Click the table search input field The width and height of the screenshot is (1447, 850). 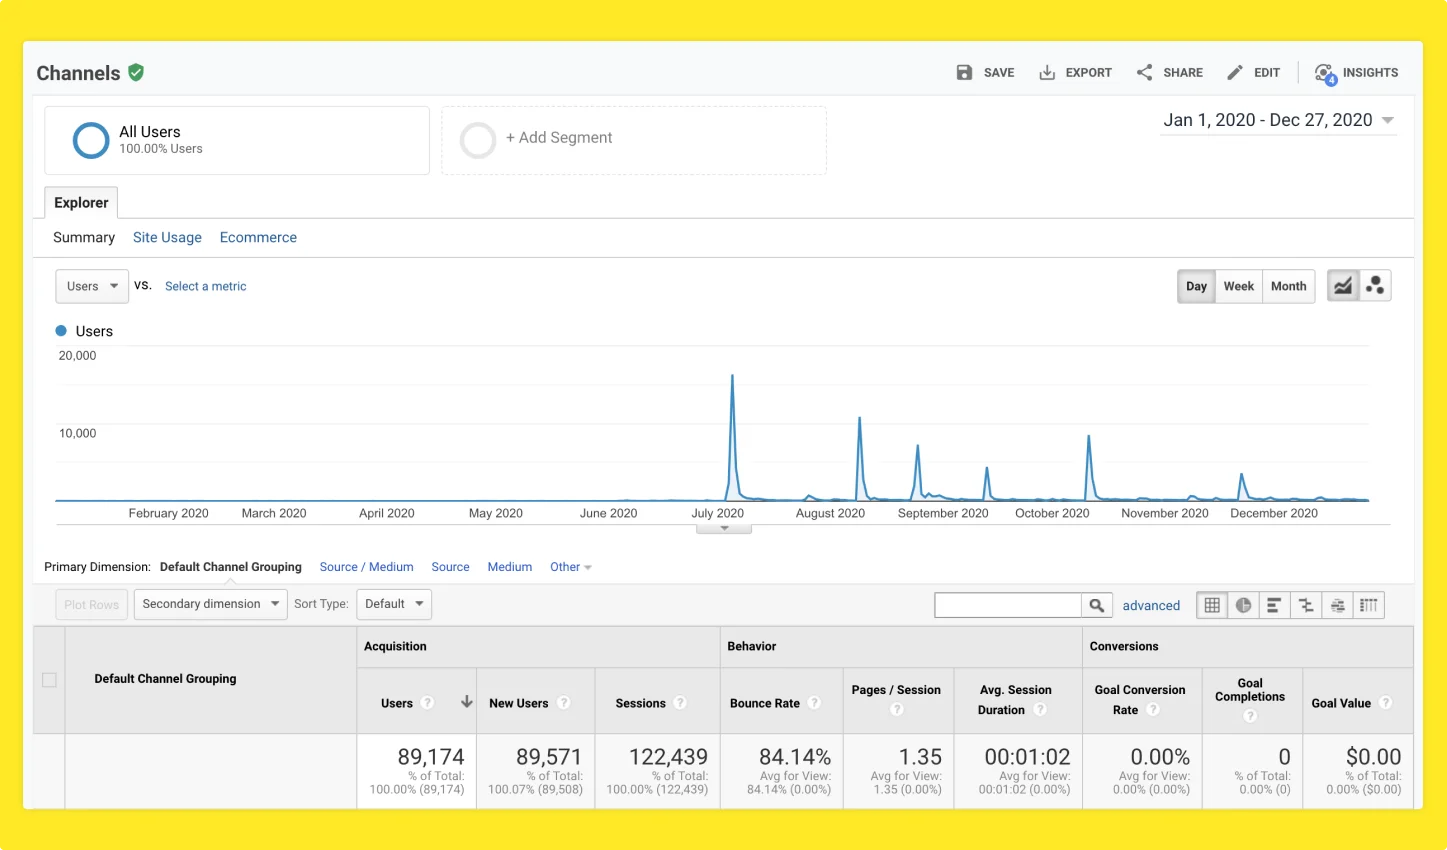(x=1007, y=605)
